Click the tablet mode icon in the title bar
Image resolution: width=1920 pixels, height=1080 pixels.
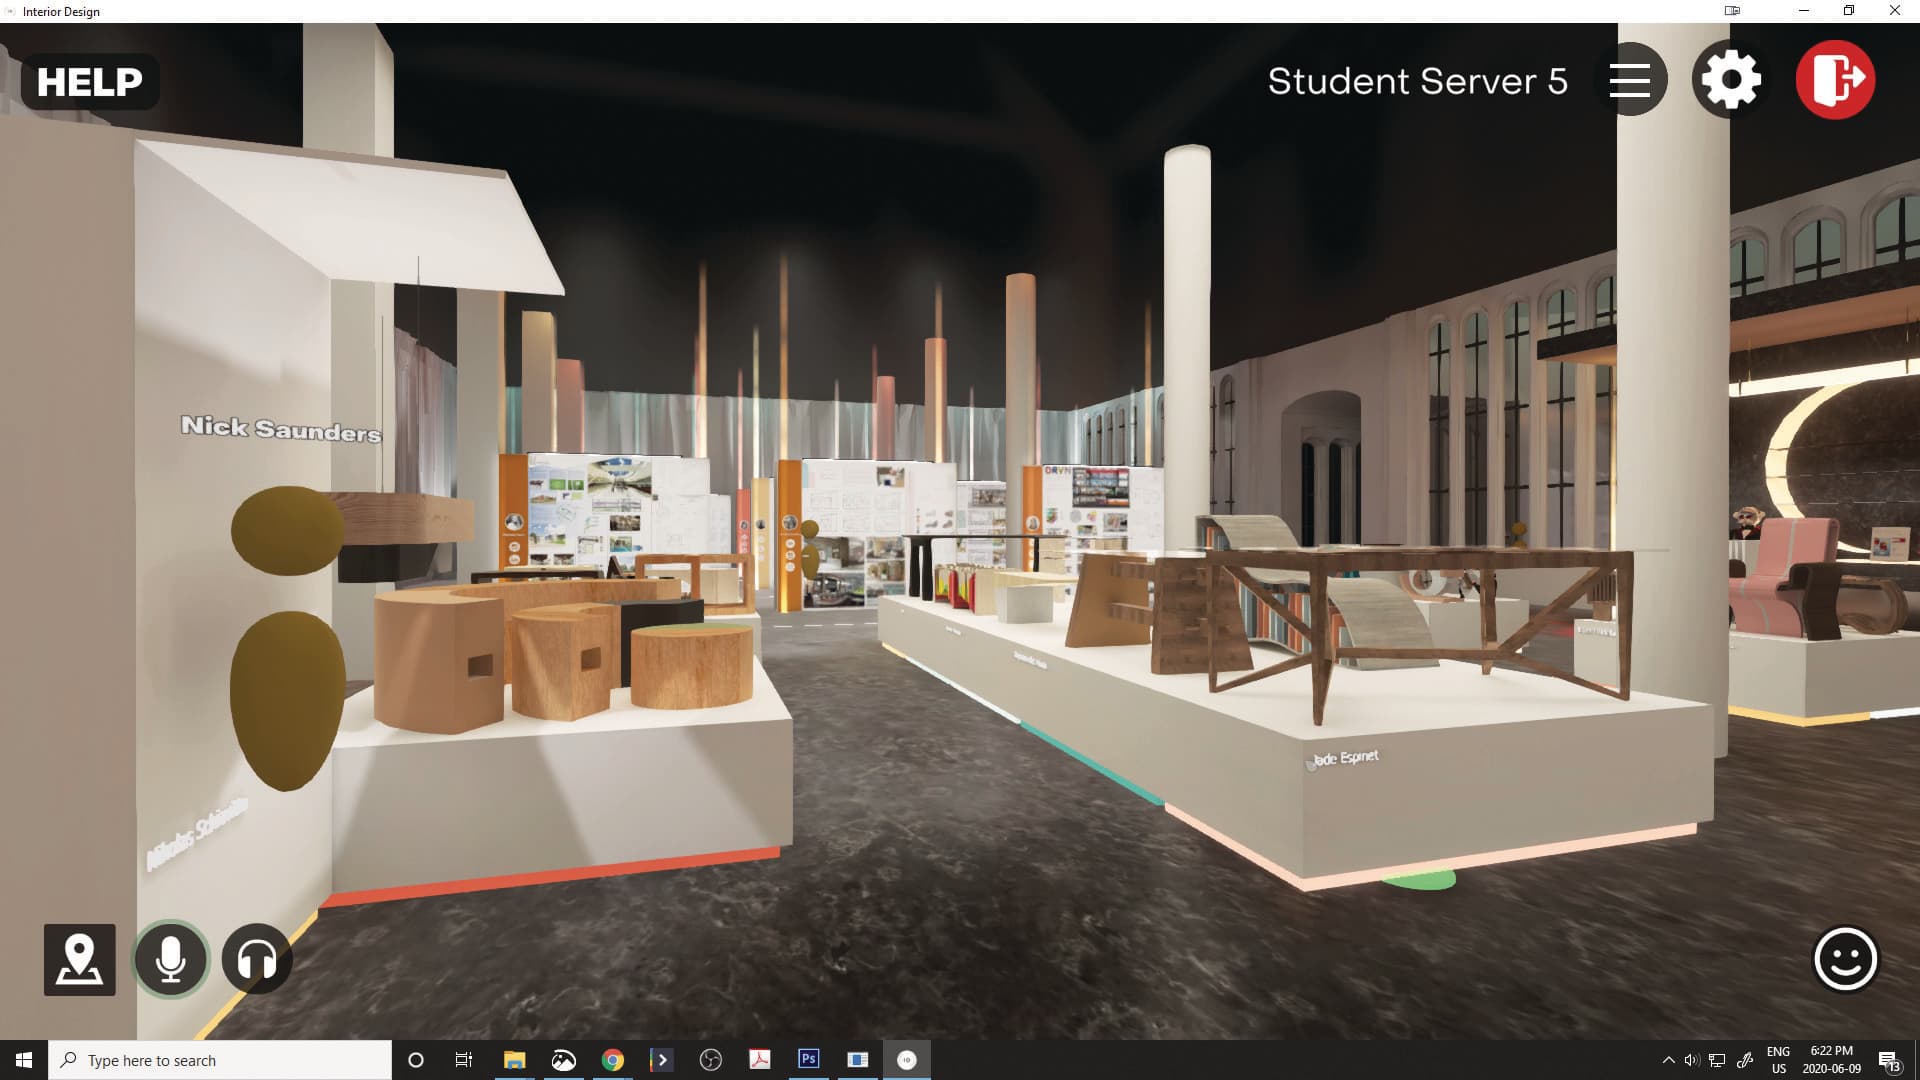pyautogui.click(x=1732, y=11)
